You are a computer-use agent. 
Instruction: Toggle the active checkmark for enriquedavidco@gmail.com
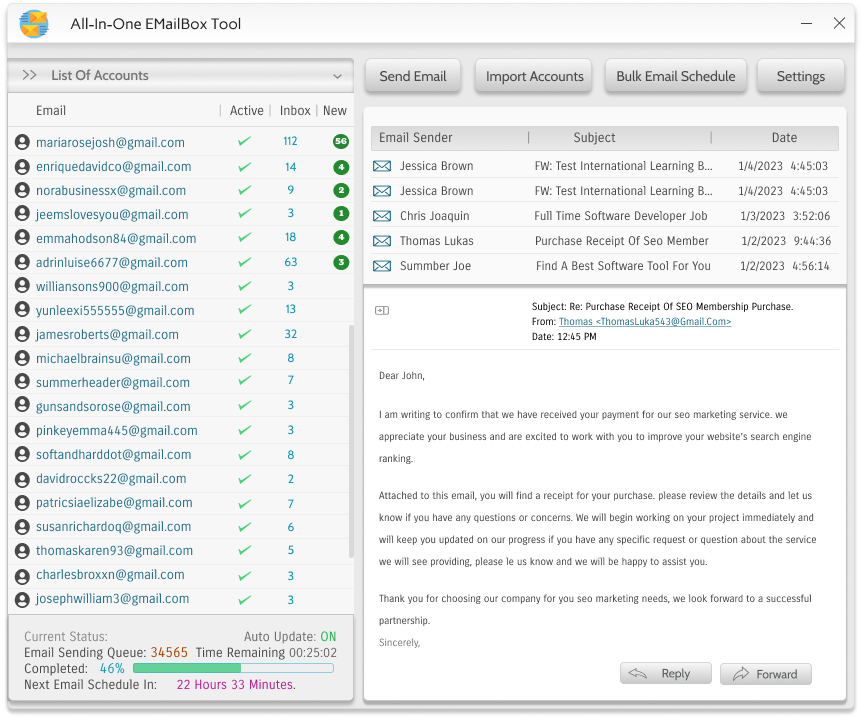point(244,167)
